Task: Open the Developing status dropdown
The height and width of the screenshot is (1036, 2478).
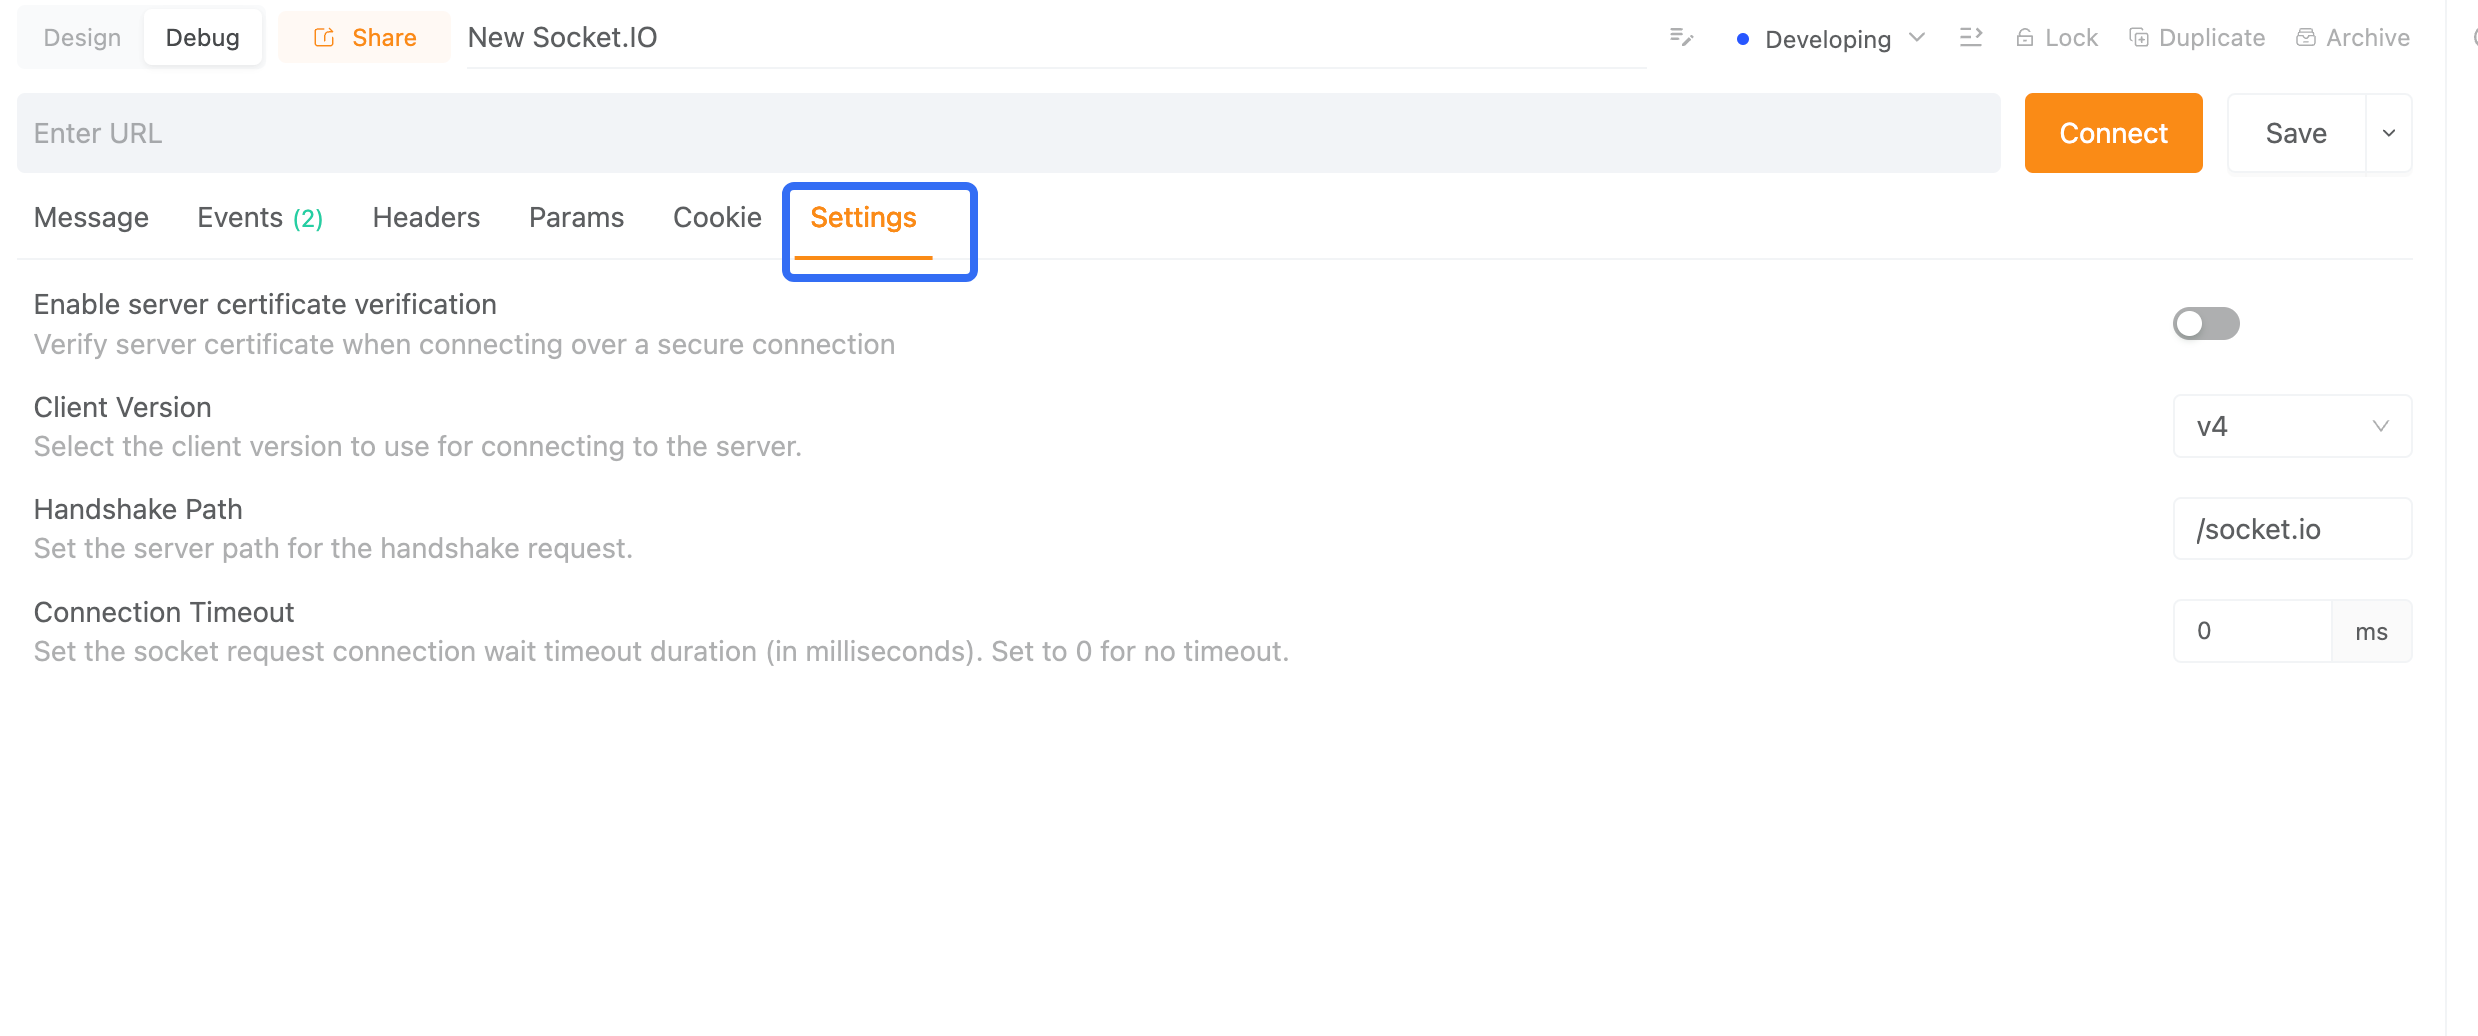Action: point(1830,39)
